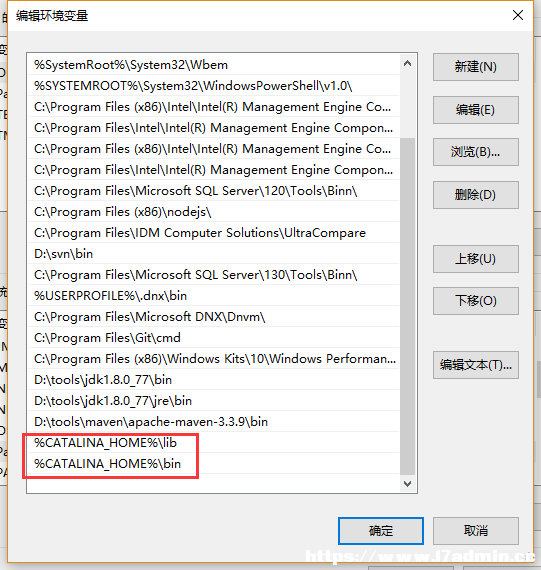Close the 编辑环境变量 dialog window

click(518, 15)
